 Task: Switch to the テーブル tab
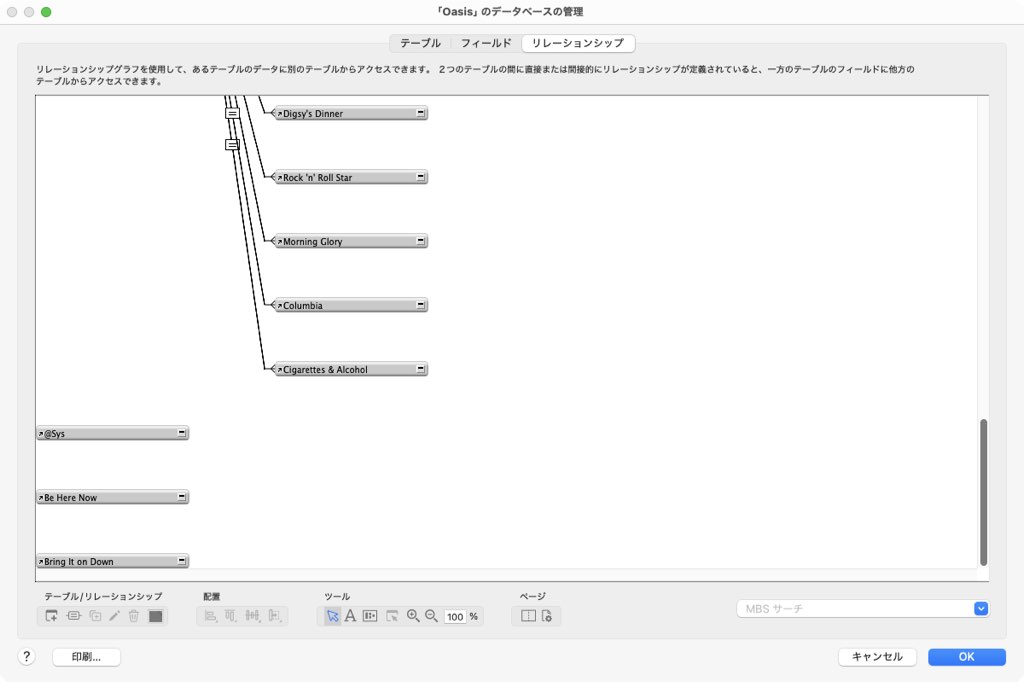click(x=420, y=43)
